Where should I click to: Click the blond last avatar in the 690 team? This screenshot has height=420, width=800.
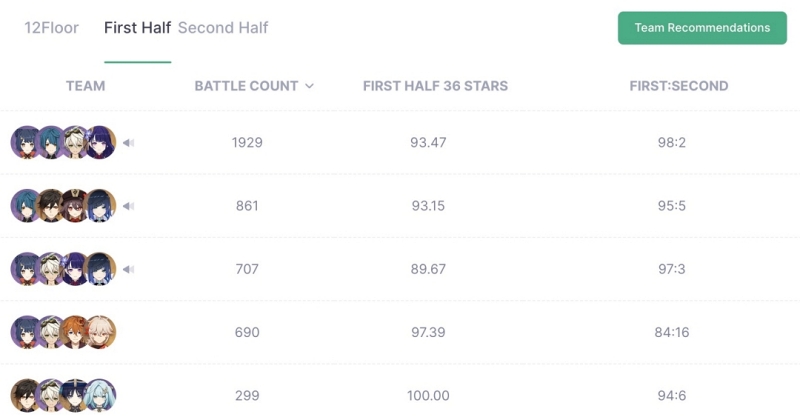[101, 332]
